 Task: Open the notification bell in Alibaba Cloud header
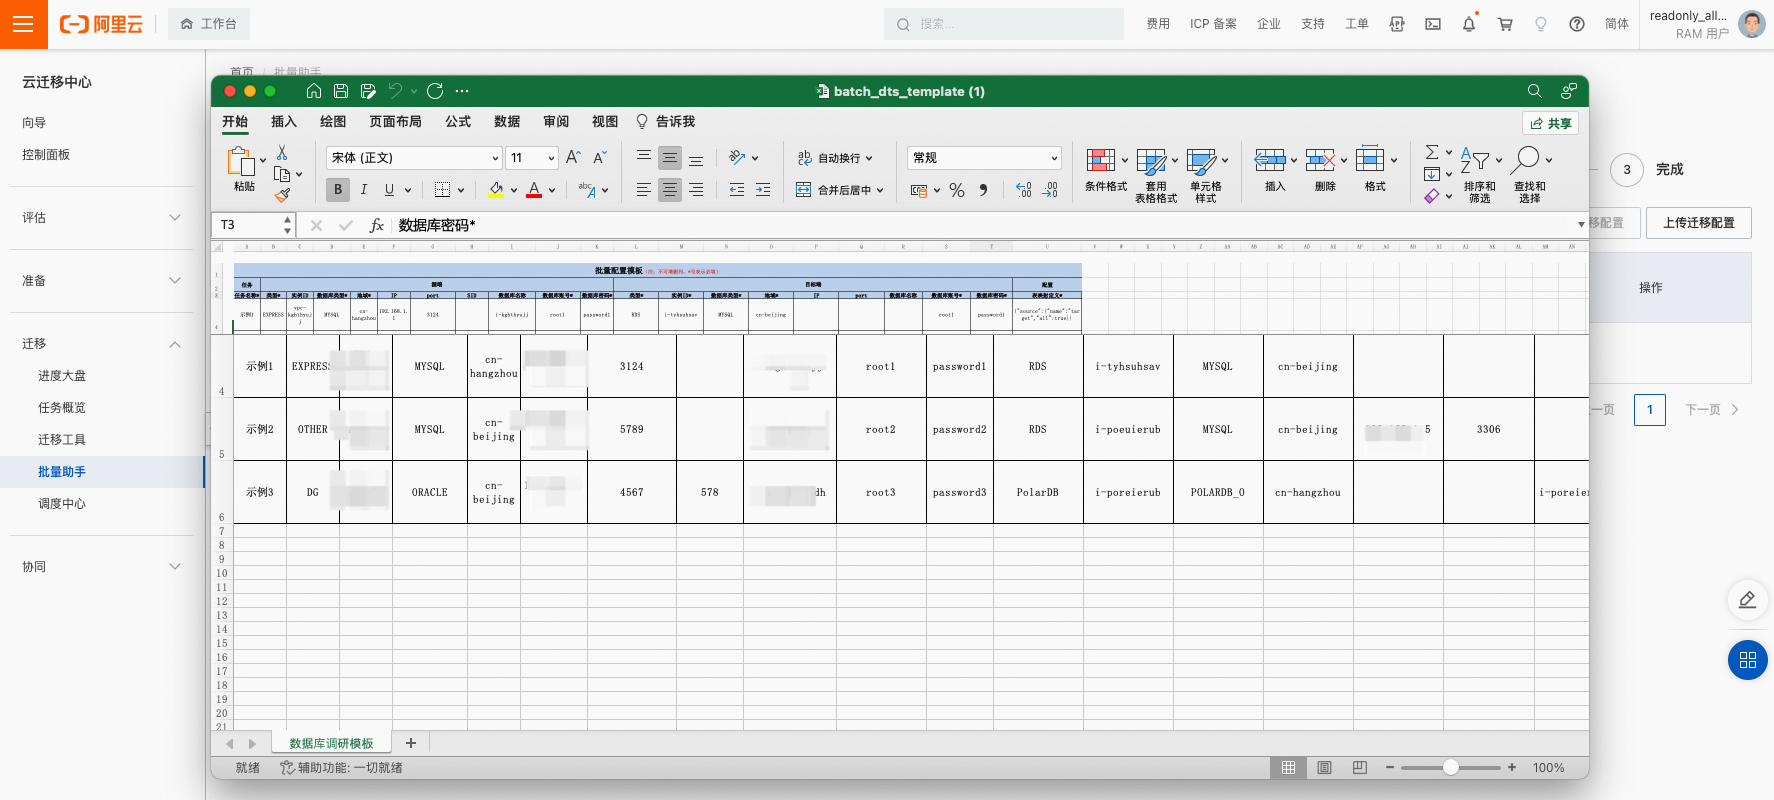(x=1469, y=24)
